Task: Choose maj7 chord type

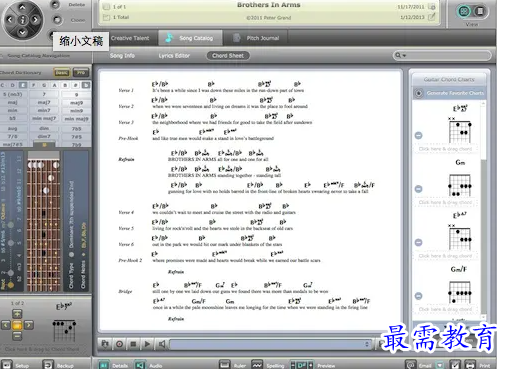Action: 44,102
